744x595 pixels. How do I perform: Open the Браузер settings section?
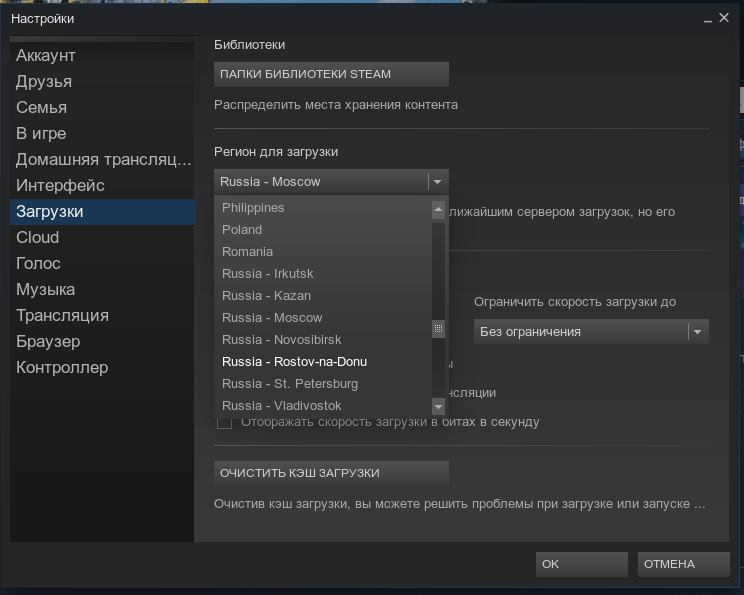tap(102, 342)
